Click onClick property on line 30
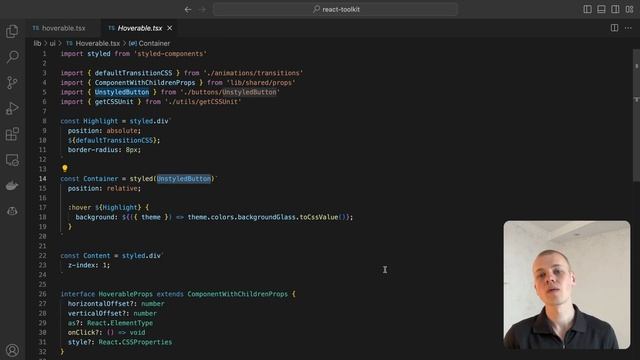Viewport: 640px width, 360px height. (83, 333)
